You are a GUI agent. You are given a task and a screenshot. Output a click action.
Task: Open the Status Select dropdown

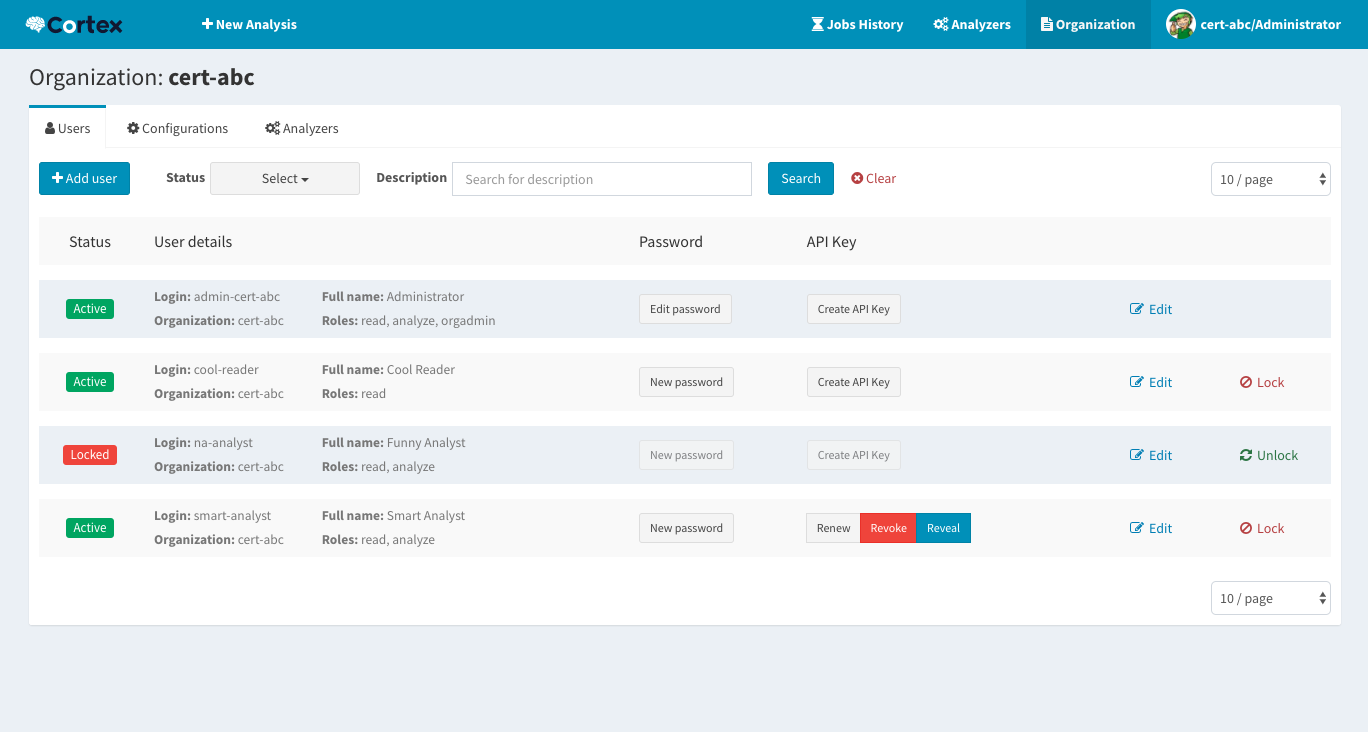tap(284, 178)
